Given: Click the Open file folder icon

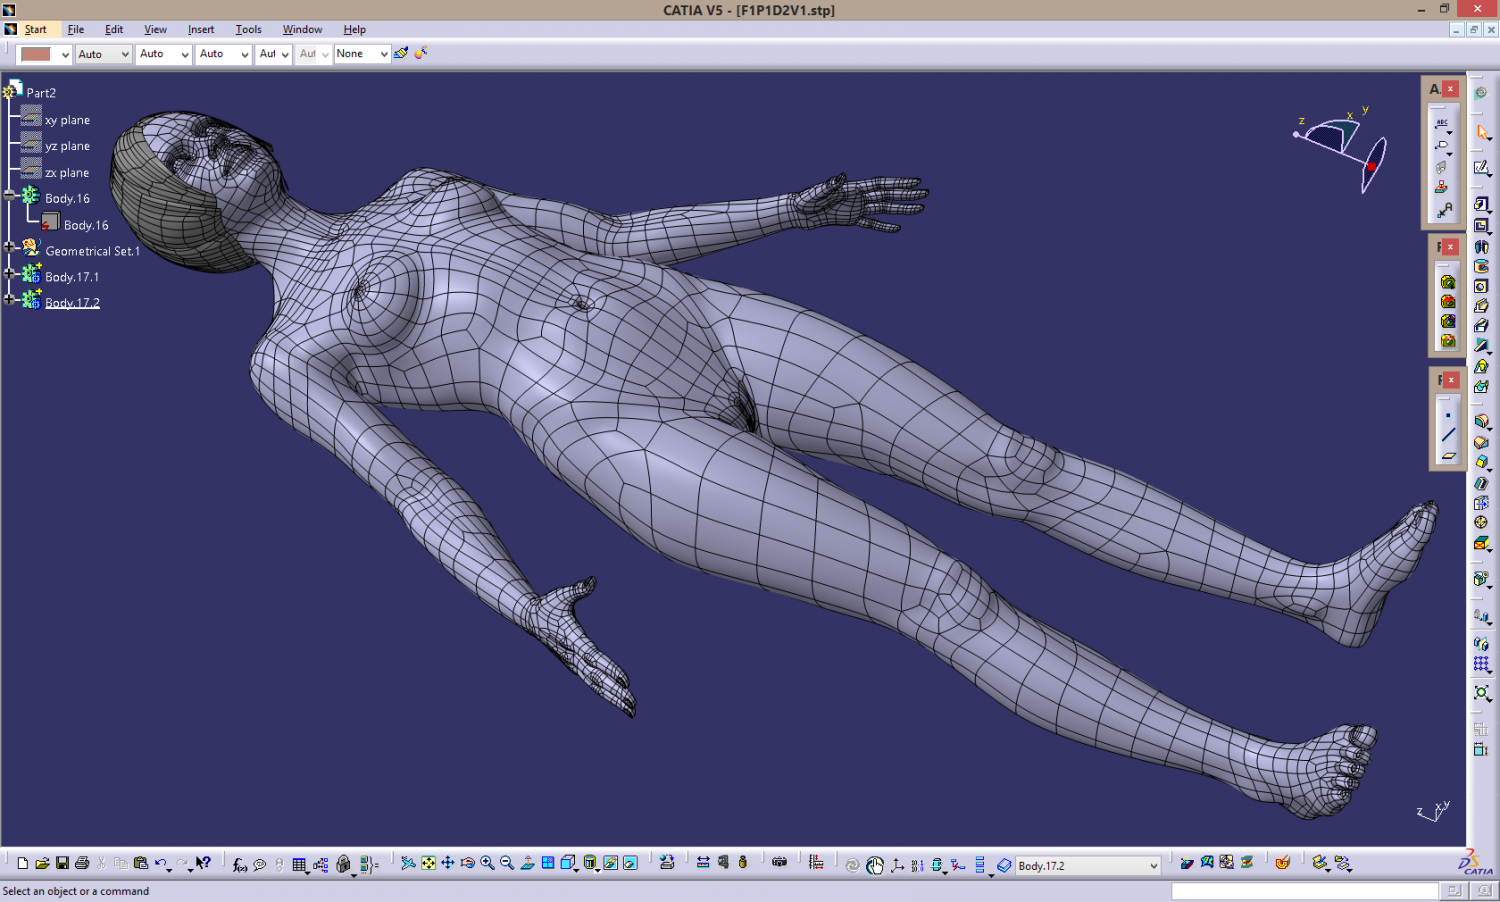Looking at the screenshot, I should coord(42,863).
